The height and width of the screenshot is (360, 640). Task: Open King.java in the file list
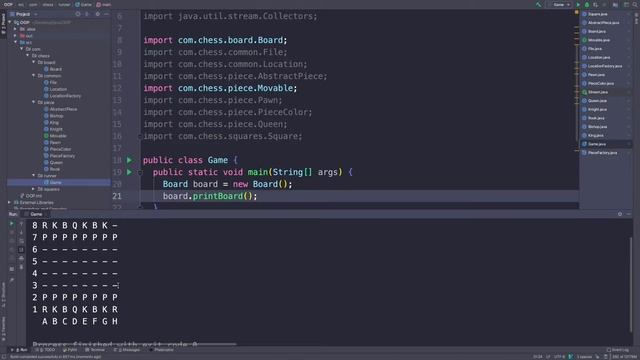606,135
